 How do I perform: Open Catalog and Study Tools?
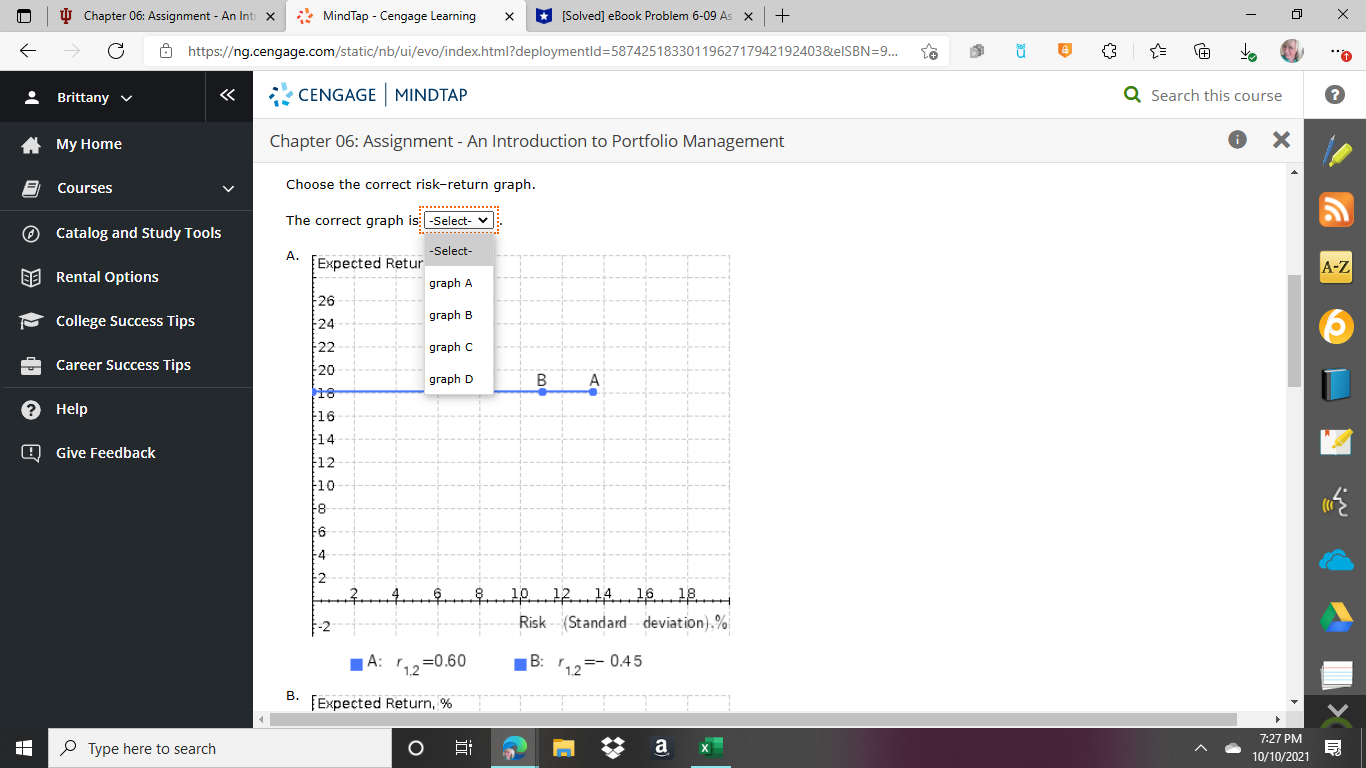click(137, 232)
